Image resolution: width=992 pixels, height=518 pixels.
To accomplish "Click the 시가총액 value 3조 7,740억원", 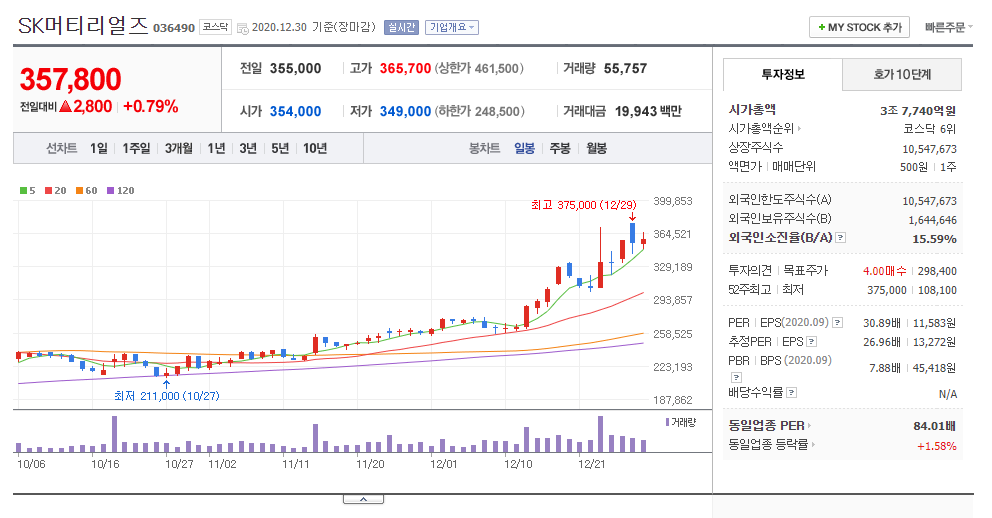I will pos(917,111).
